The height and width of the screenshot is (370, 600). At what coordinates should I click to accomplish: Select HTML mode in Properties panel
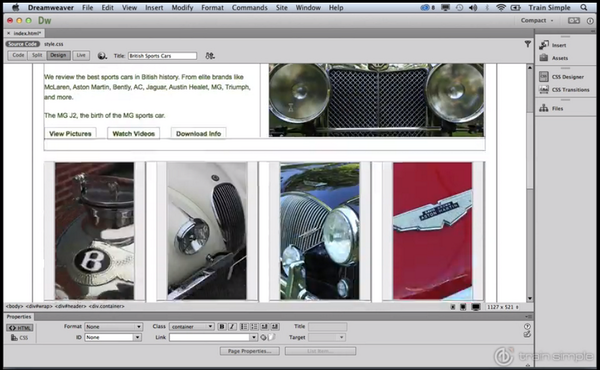[x=20, y=328]
